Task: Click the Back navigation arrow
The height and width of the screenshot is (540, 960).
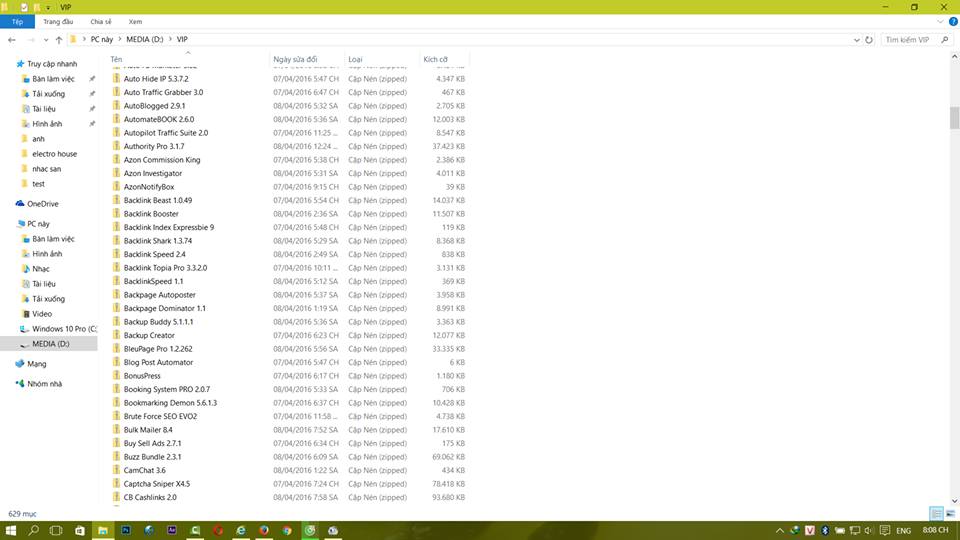Action: [12, 40]
